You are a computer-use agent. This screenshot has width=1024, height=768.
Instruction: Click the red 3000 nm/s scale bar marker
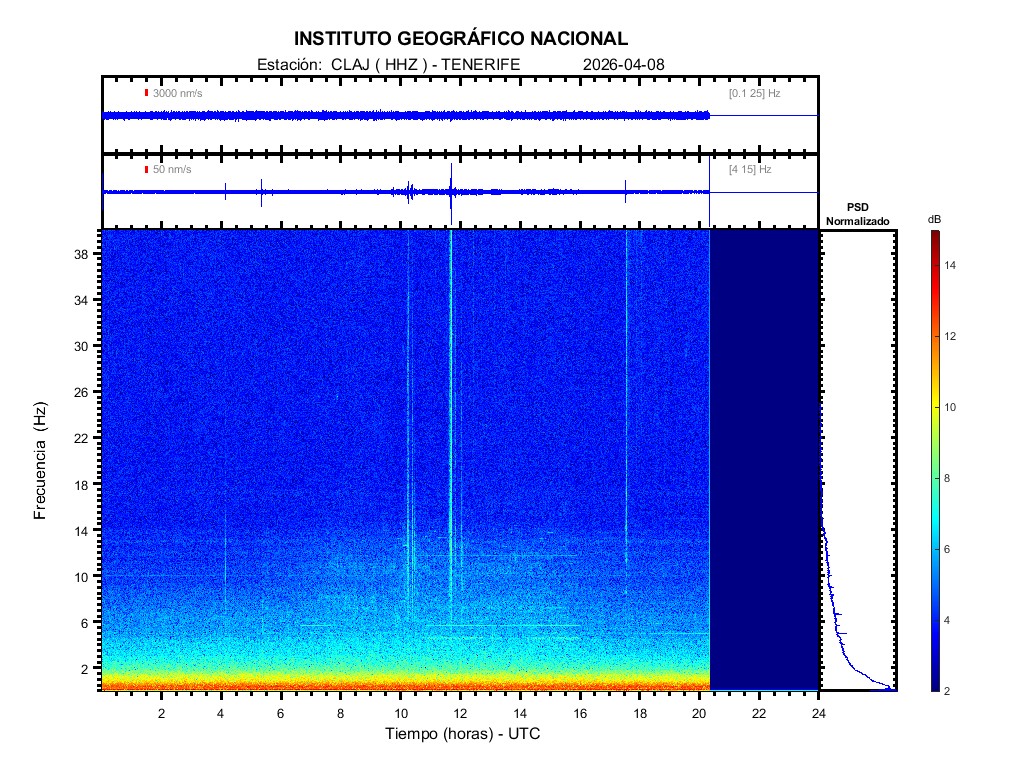(146, 93)
